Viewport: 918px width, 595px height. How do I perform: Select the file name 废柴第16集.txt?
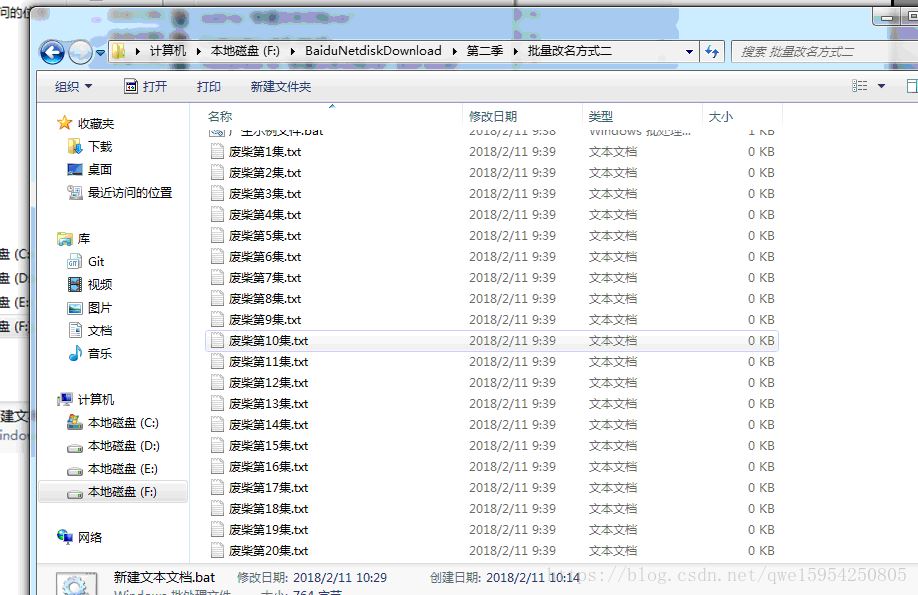click(x=268, y=467)
